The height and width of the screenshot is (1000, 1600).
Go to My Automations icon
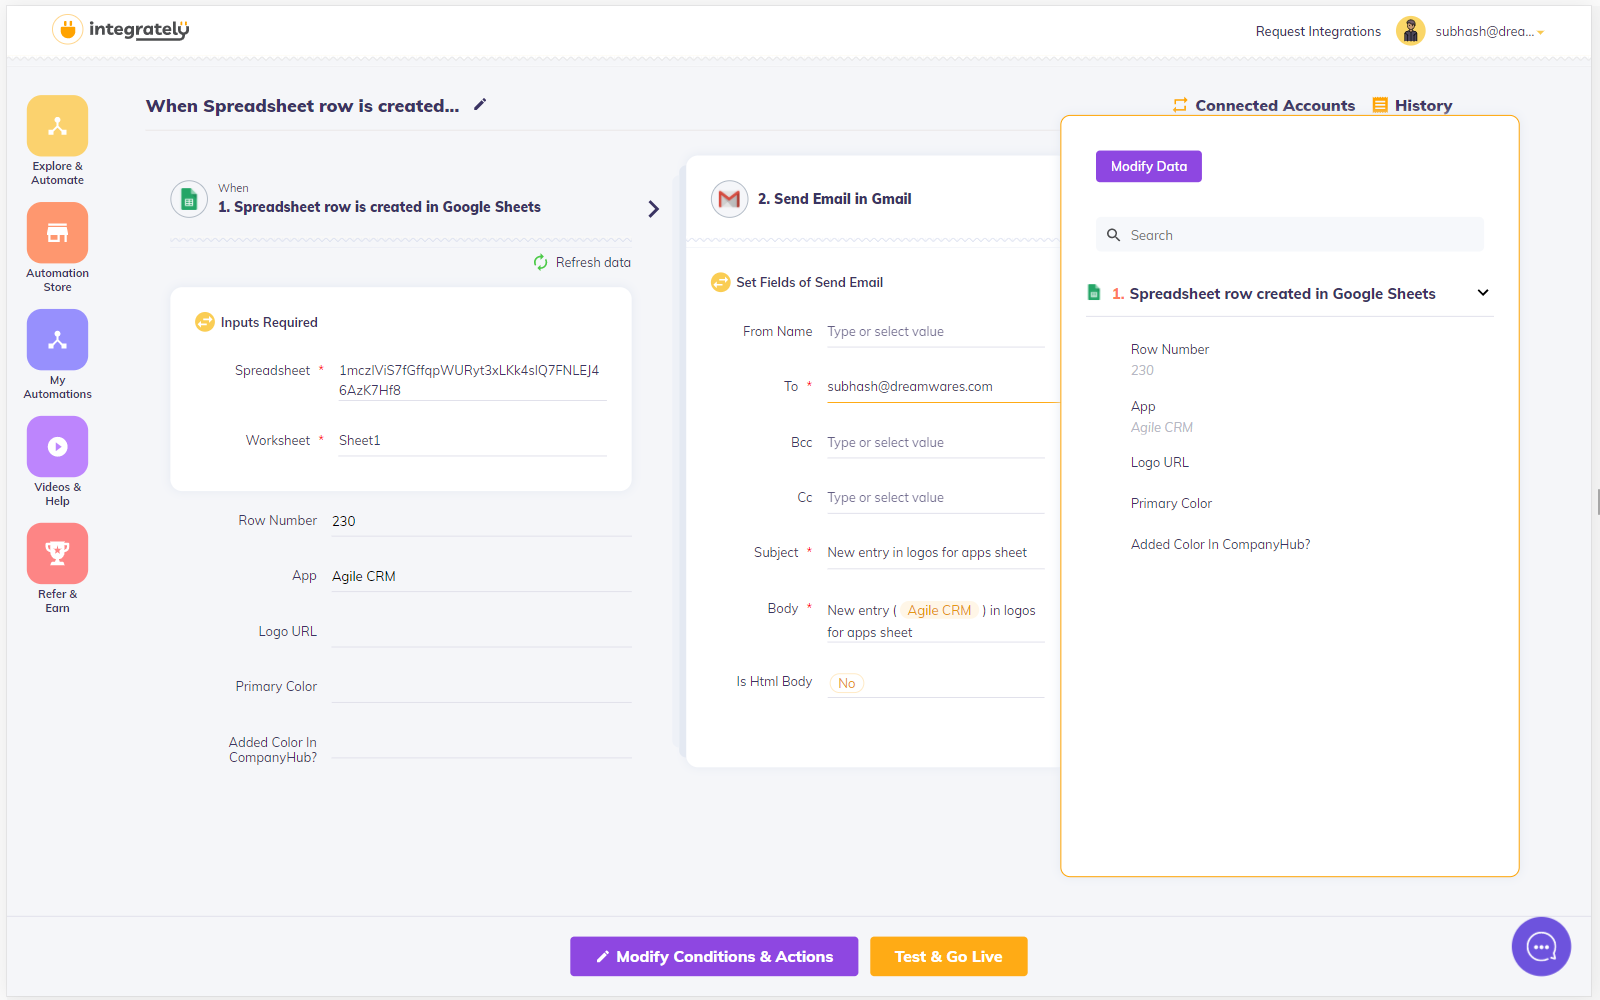tap(57, 340)
